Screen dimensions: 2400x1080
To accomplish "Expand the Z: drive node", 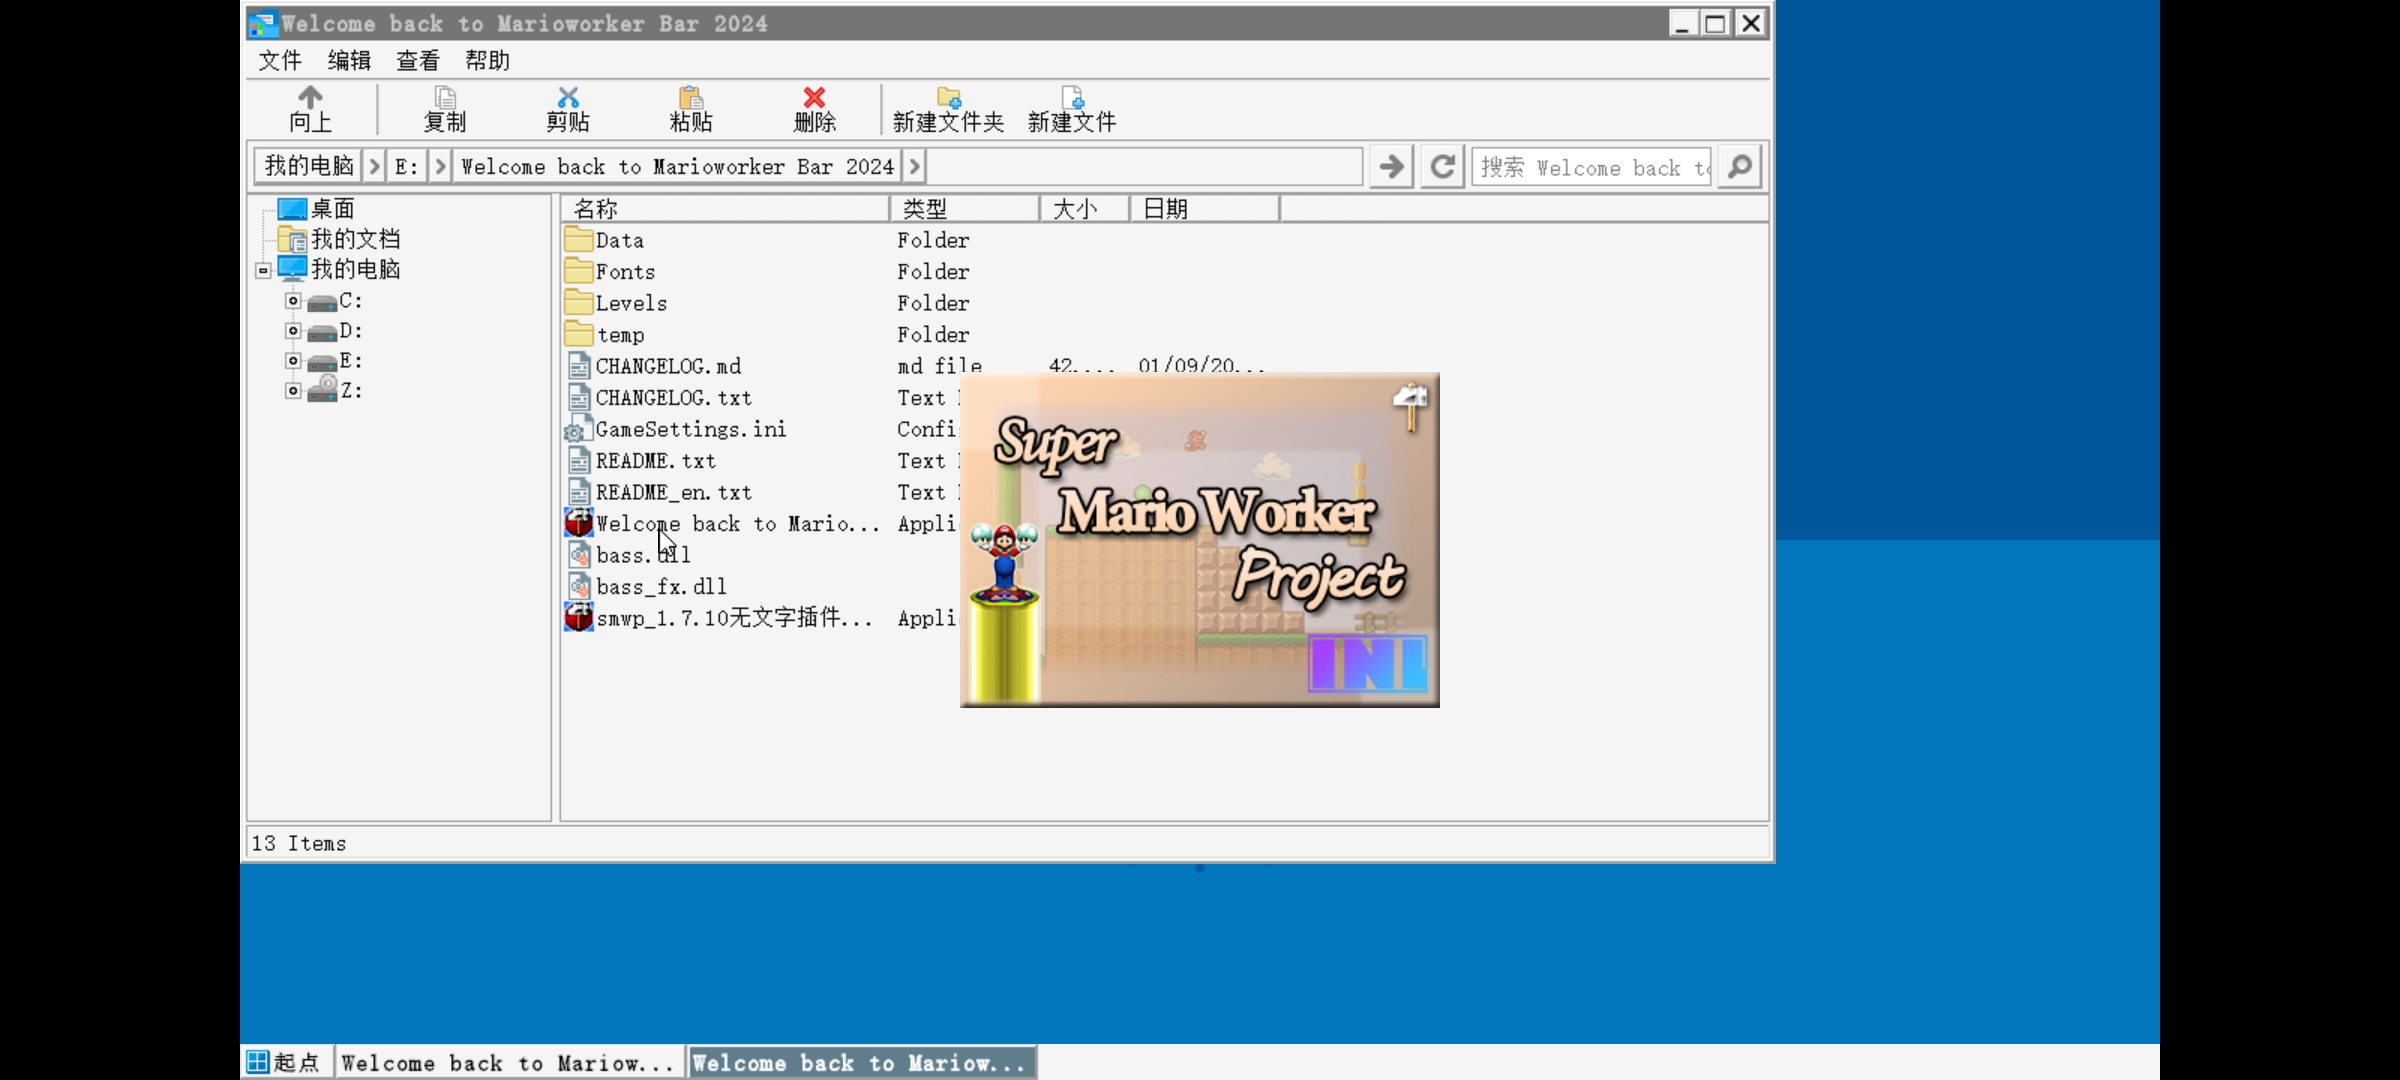I will tap(293, 390).
